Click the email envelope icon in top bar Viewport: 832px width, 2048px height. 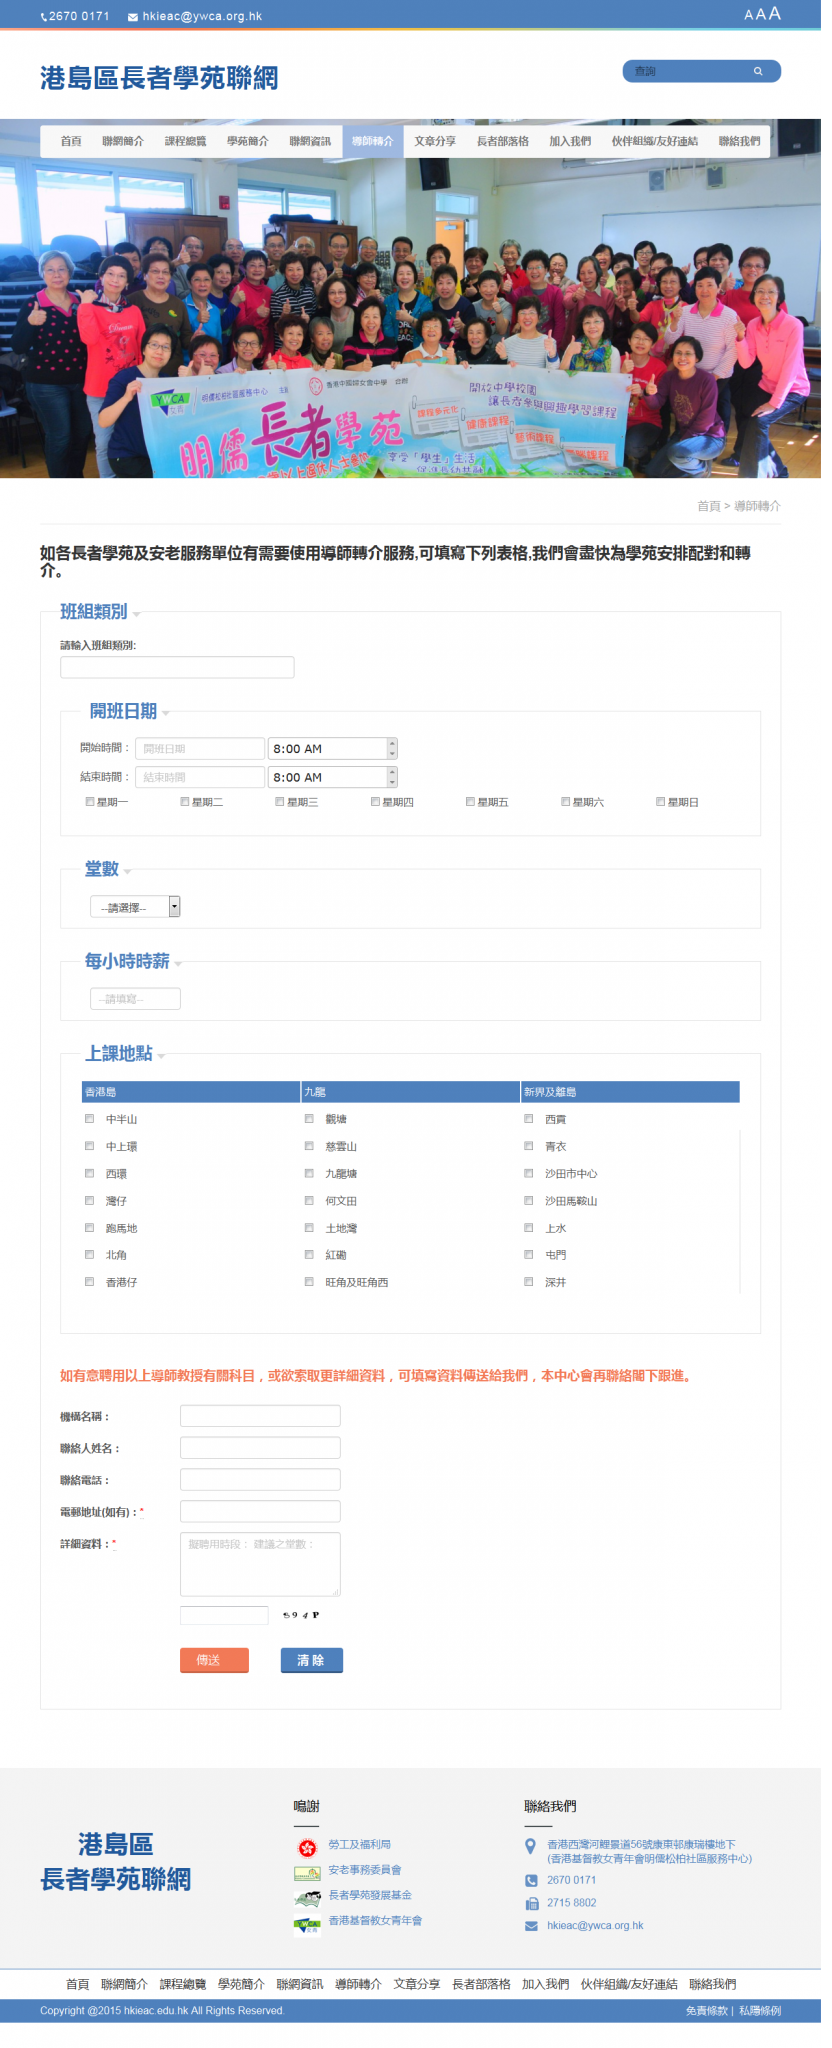pyautogui.click(x=133, y=17)
